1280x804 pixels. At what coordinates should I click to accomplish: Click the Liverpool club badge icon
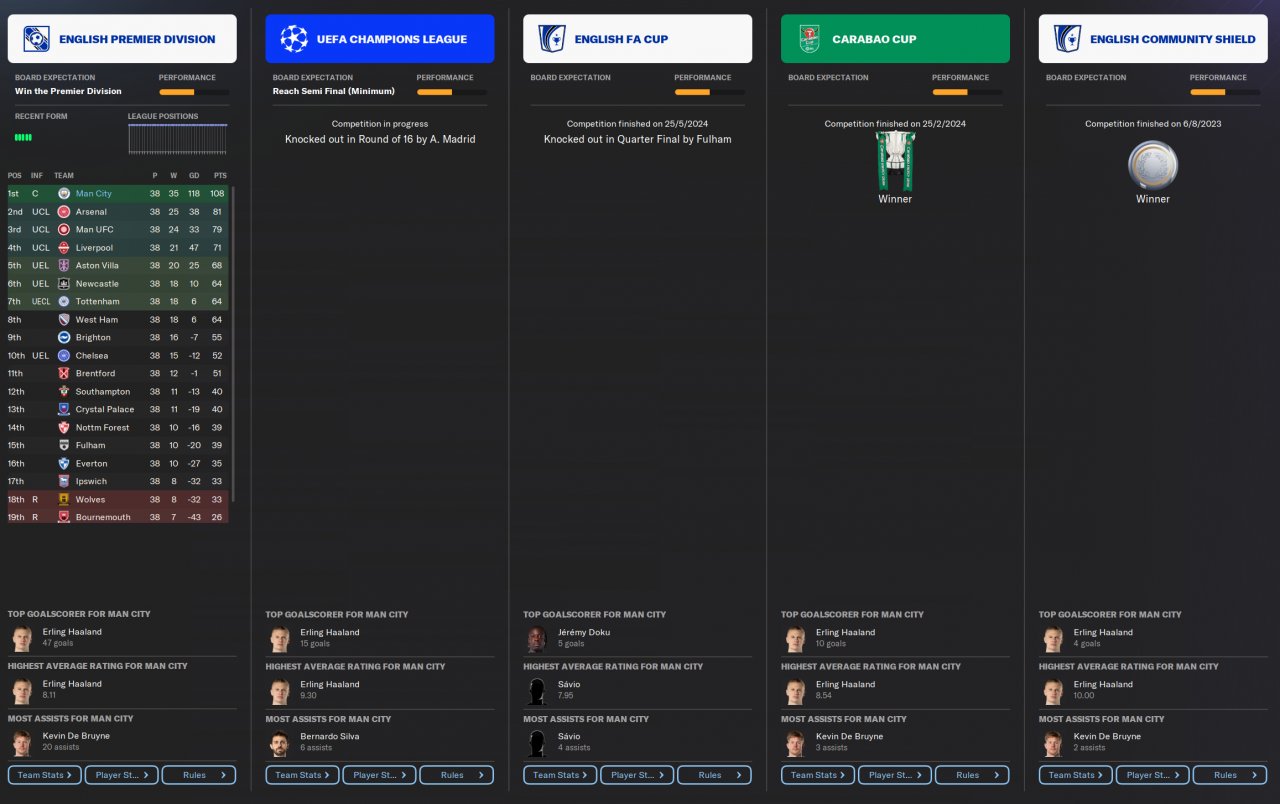pos(63,248)
